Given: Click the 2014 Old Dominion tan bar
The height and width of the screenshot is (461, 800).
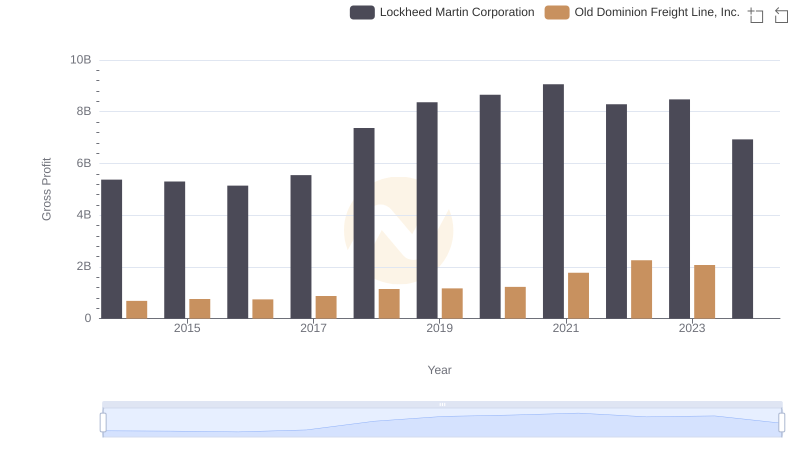Looking at the screenshot, I should (x=137, y=310).
